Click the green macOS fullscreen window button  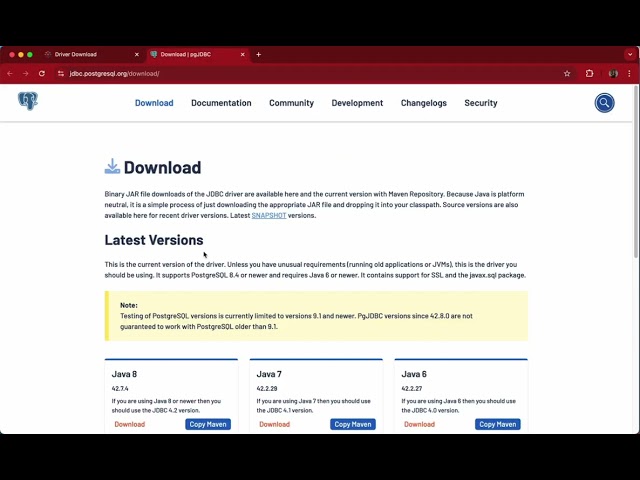pyautogui.click(x=30, y=54)
